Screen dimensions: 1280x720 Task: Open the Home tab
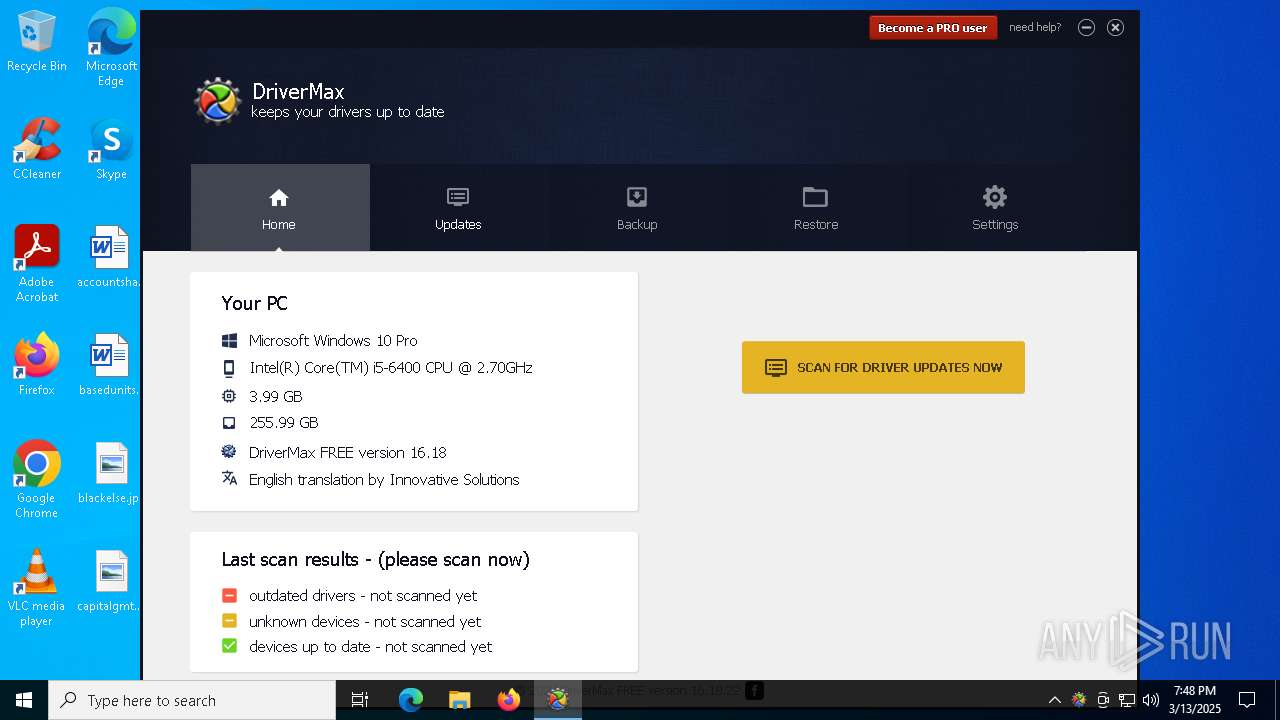point(280,208)
